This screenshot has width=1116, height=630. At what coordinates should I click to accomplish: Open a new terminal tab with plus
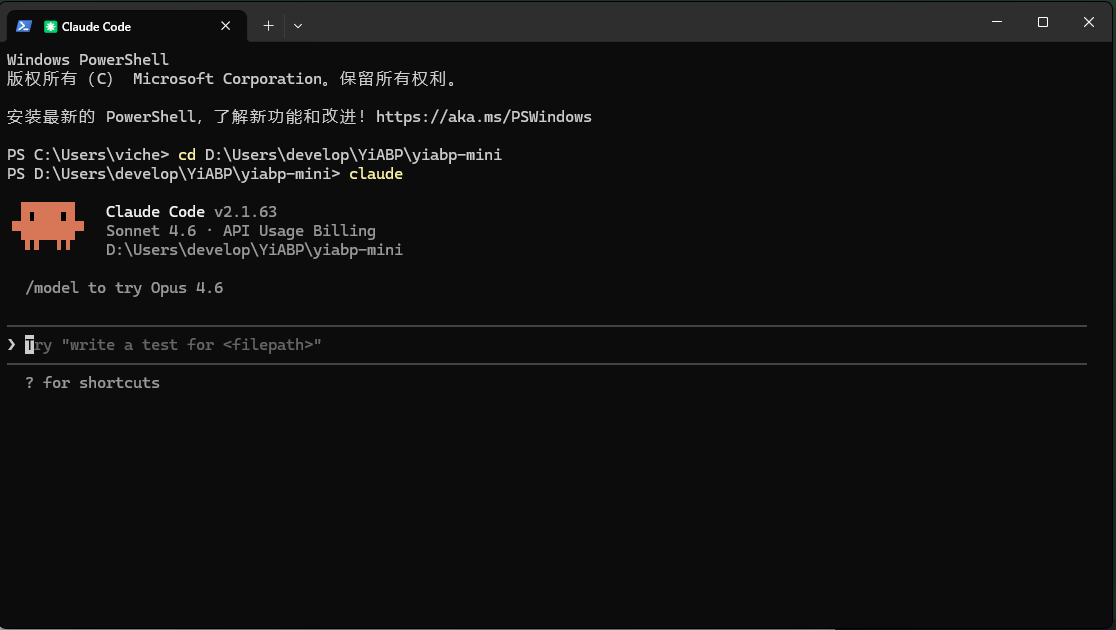[268, 26]
